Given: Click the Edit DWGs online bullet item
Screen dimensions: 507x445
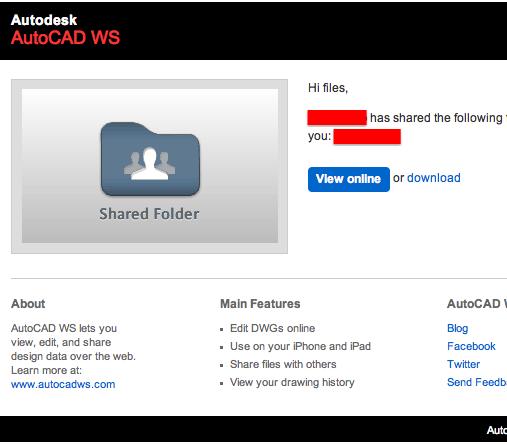Looking at the screenshot, I should pyautogui.click(x=272, y=328).
